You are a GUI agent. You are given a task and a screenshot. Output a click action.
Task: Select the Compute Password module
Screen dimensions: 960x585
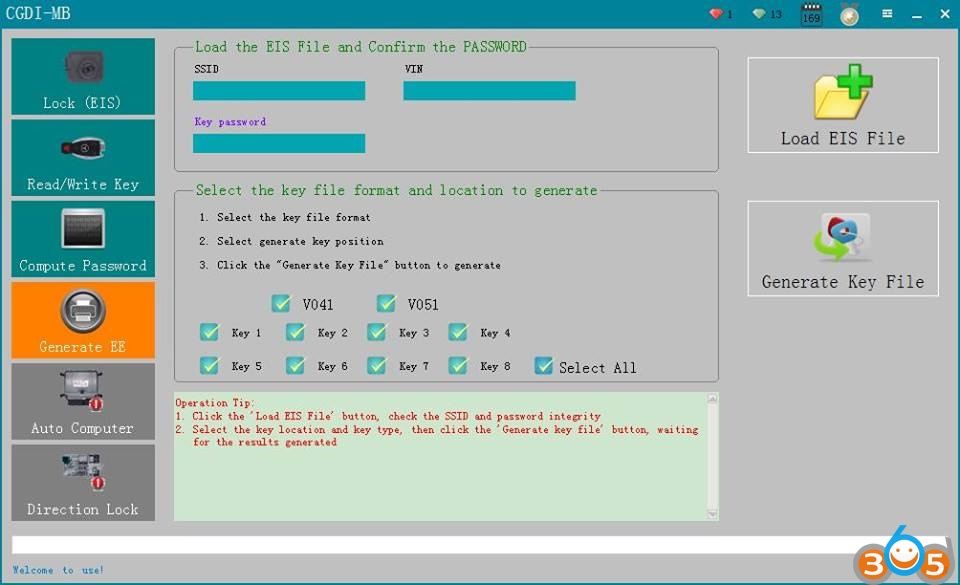click(83, 239)
